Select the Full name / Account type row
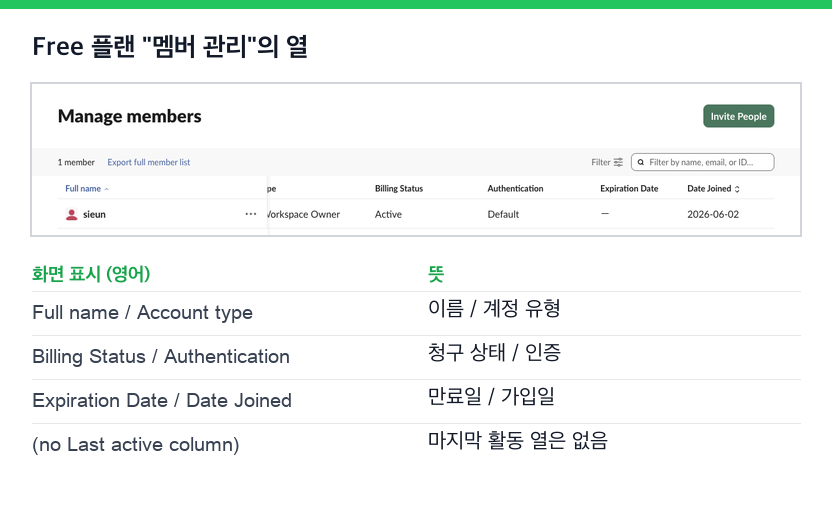 [416, 313]
